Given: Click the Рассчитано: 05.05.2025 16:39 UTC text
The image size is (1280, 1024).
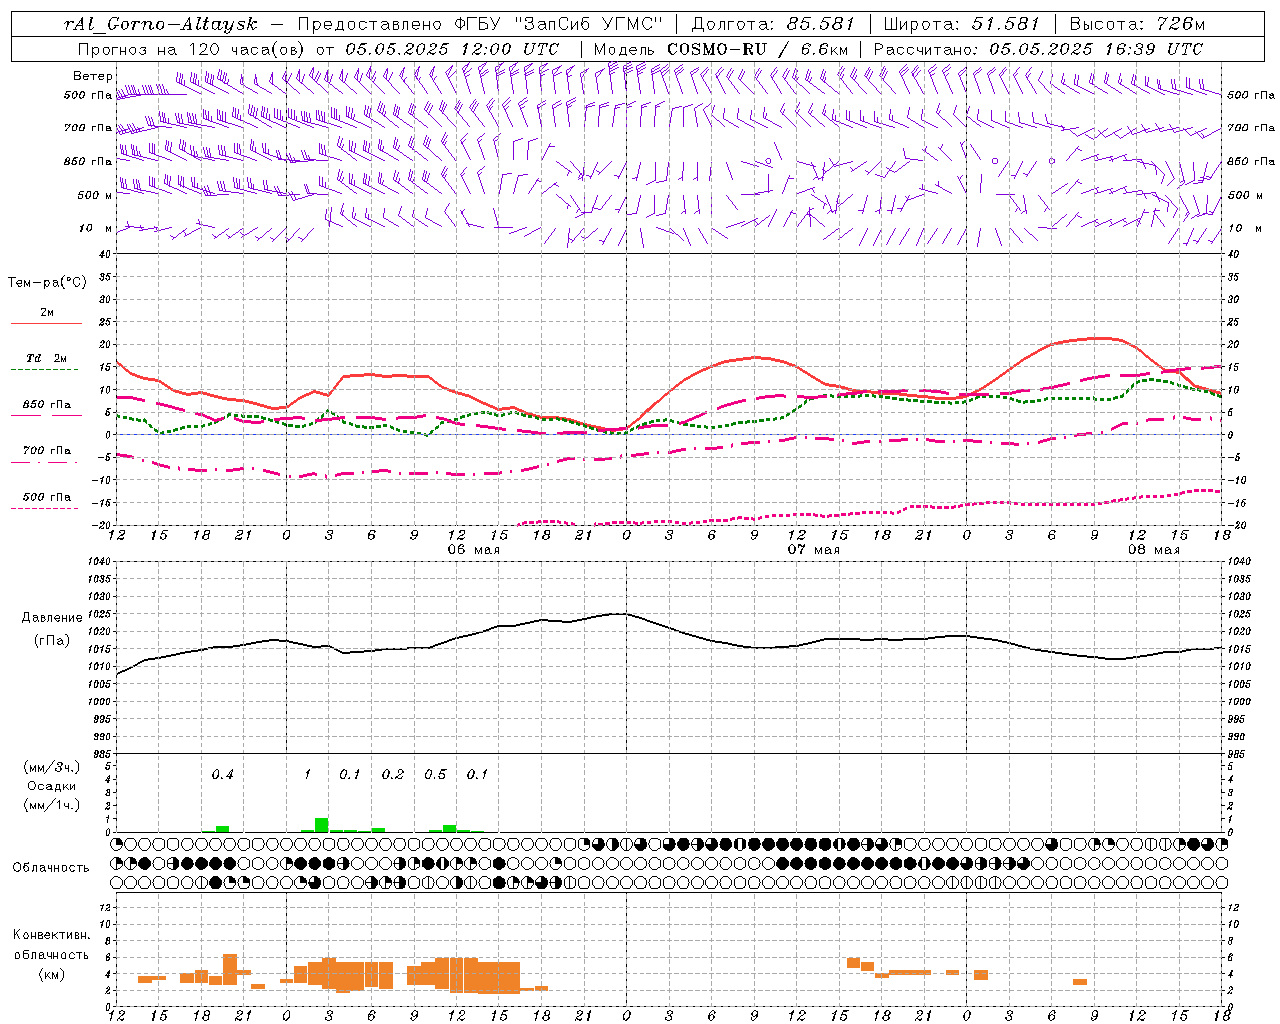Looking at the screenshot, I should [x=1038, y=49].
